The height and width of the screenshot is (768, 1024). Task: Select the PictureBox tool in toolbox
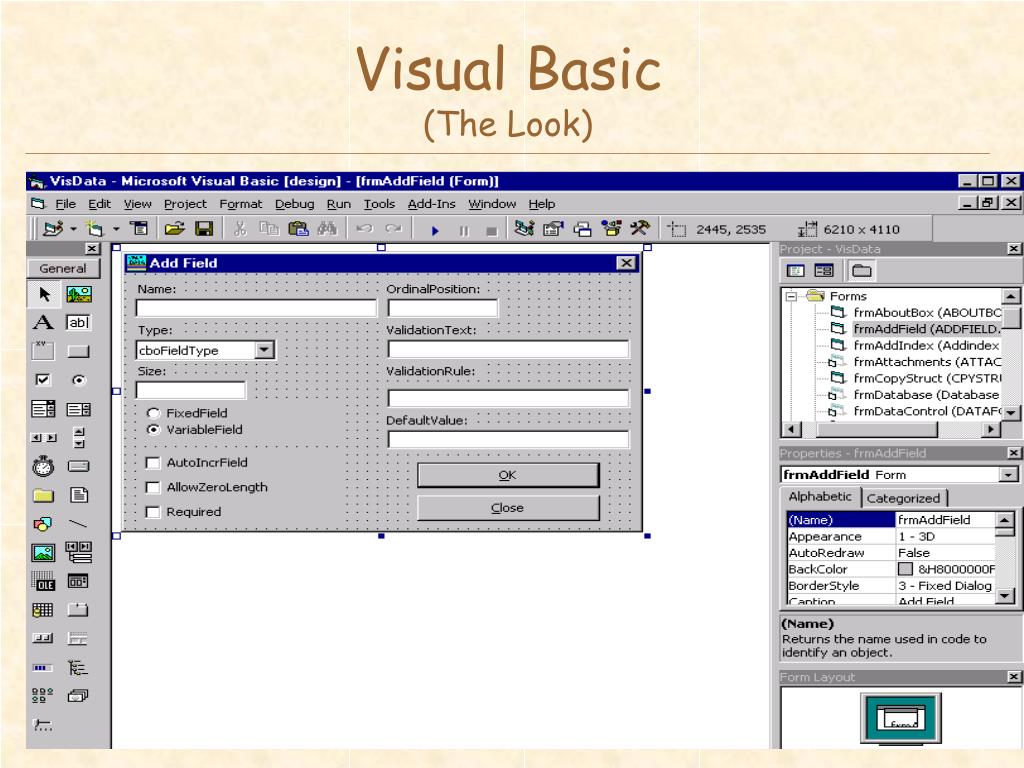coord(78,294)
